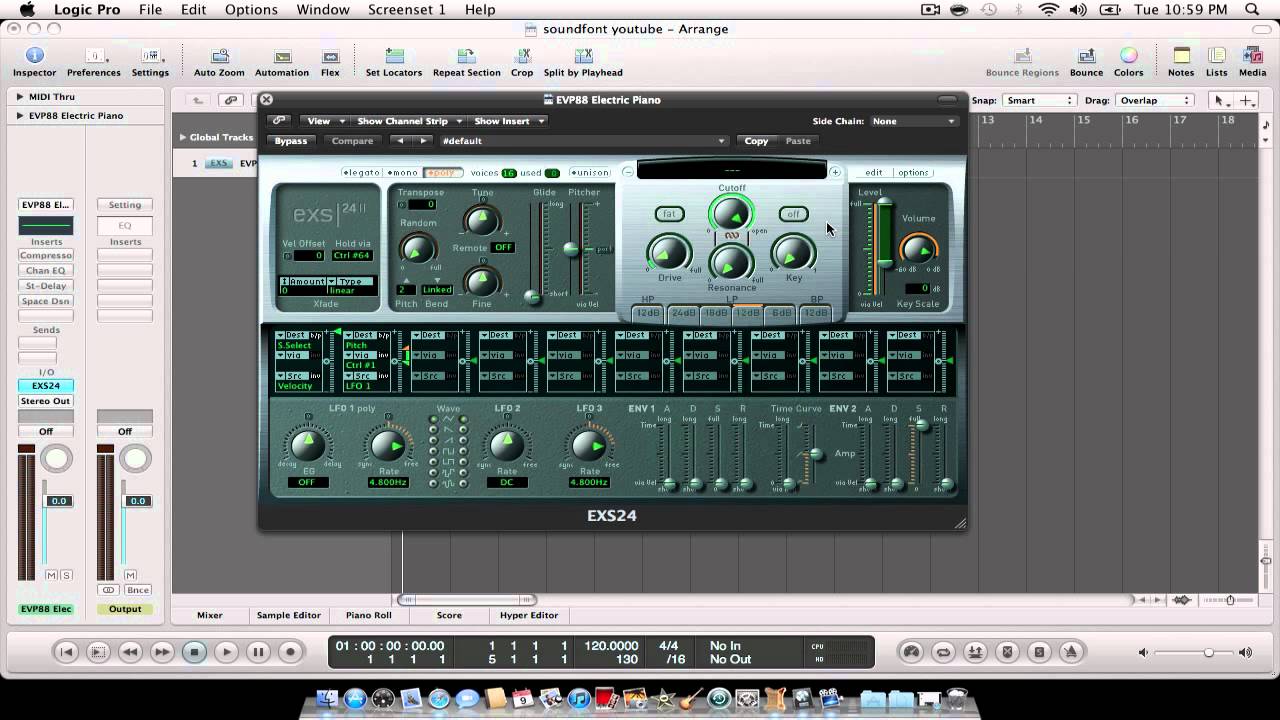This screenshot has height=720, width=1280.
Task: Open the Snap mode dropdown
Action: (1039, 100)
